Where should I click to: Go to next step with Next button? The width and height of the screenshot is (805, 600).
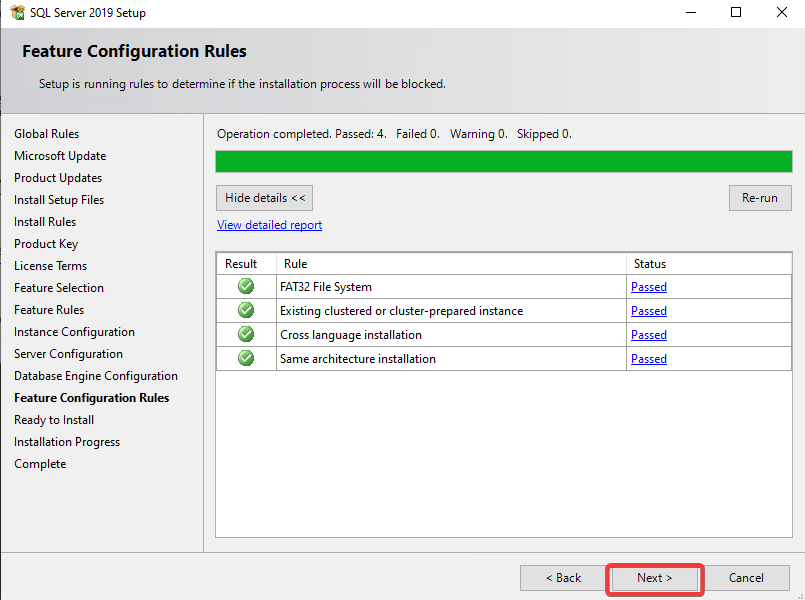coord(655,578)
